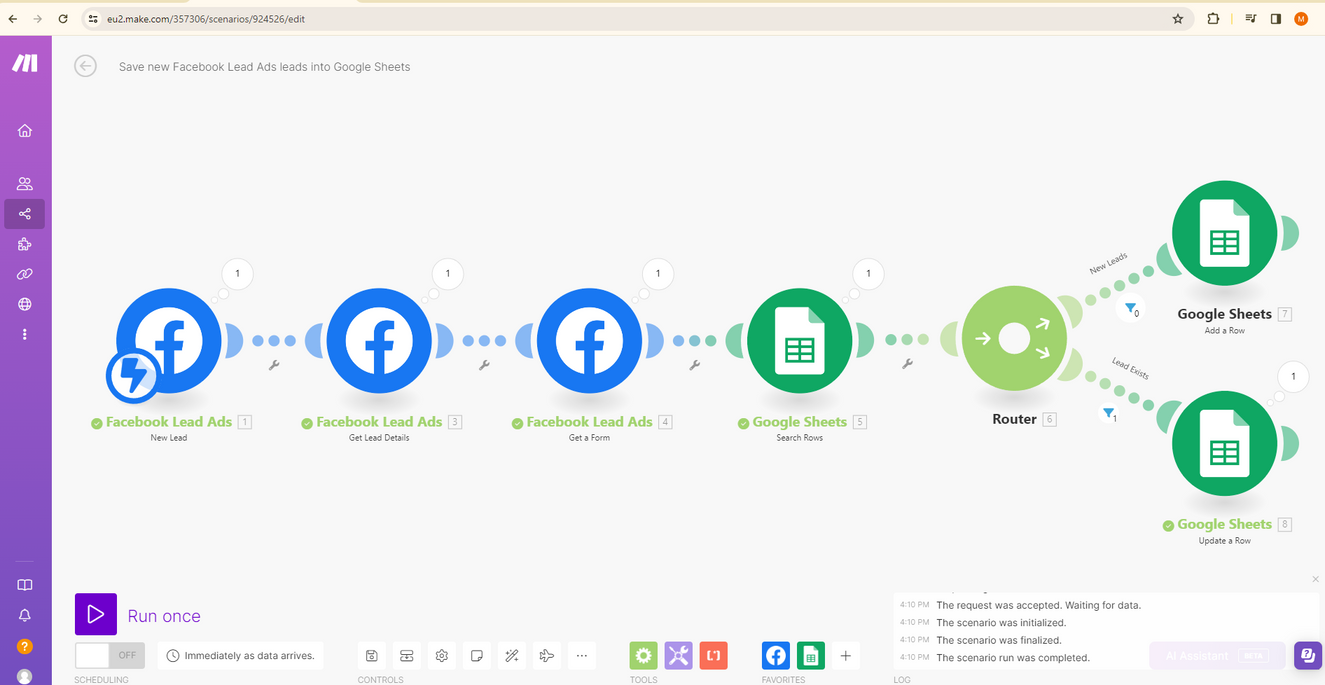Open 'Immediately as data arrives' schedule setting
The width and height of the screenshot is (1325, 685).
pos(241,656)
